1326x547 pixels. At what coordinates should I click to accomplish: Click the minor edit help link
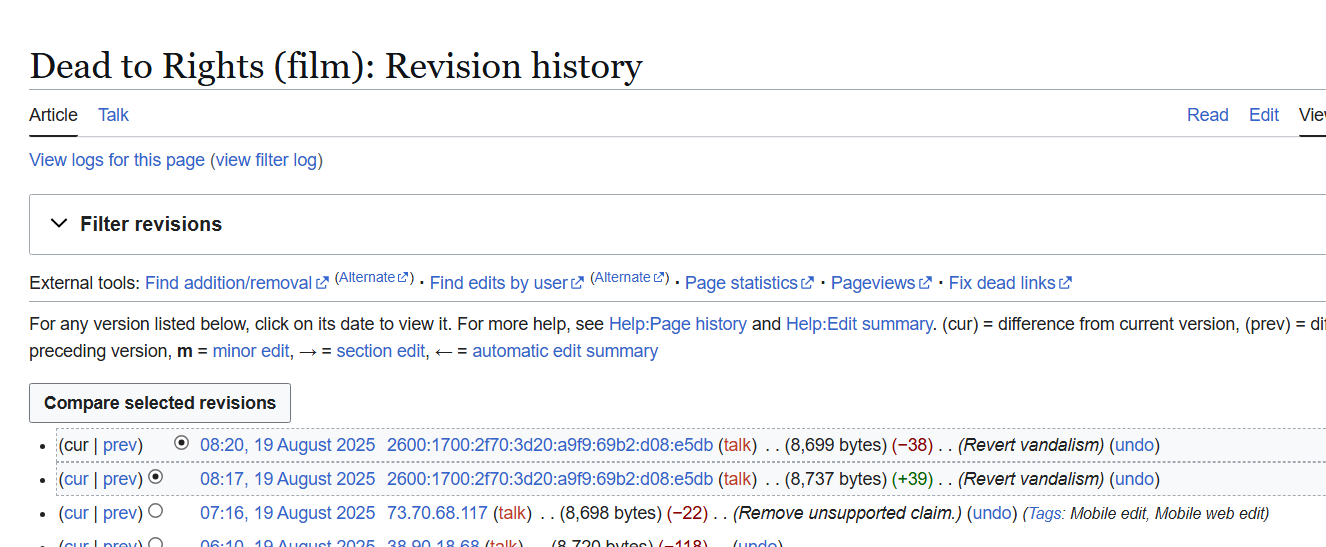pos(249,351)
